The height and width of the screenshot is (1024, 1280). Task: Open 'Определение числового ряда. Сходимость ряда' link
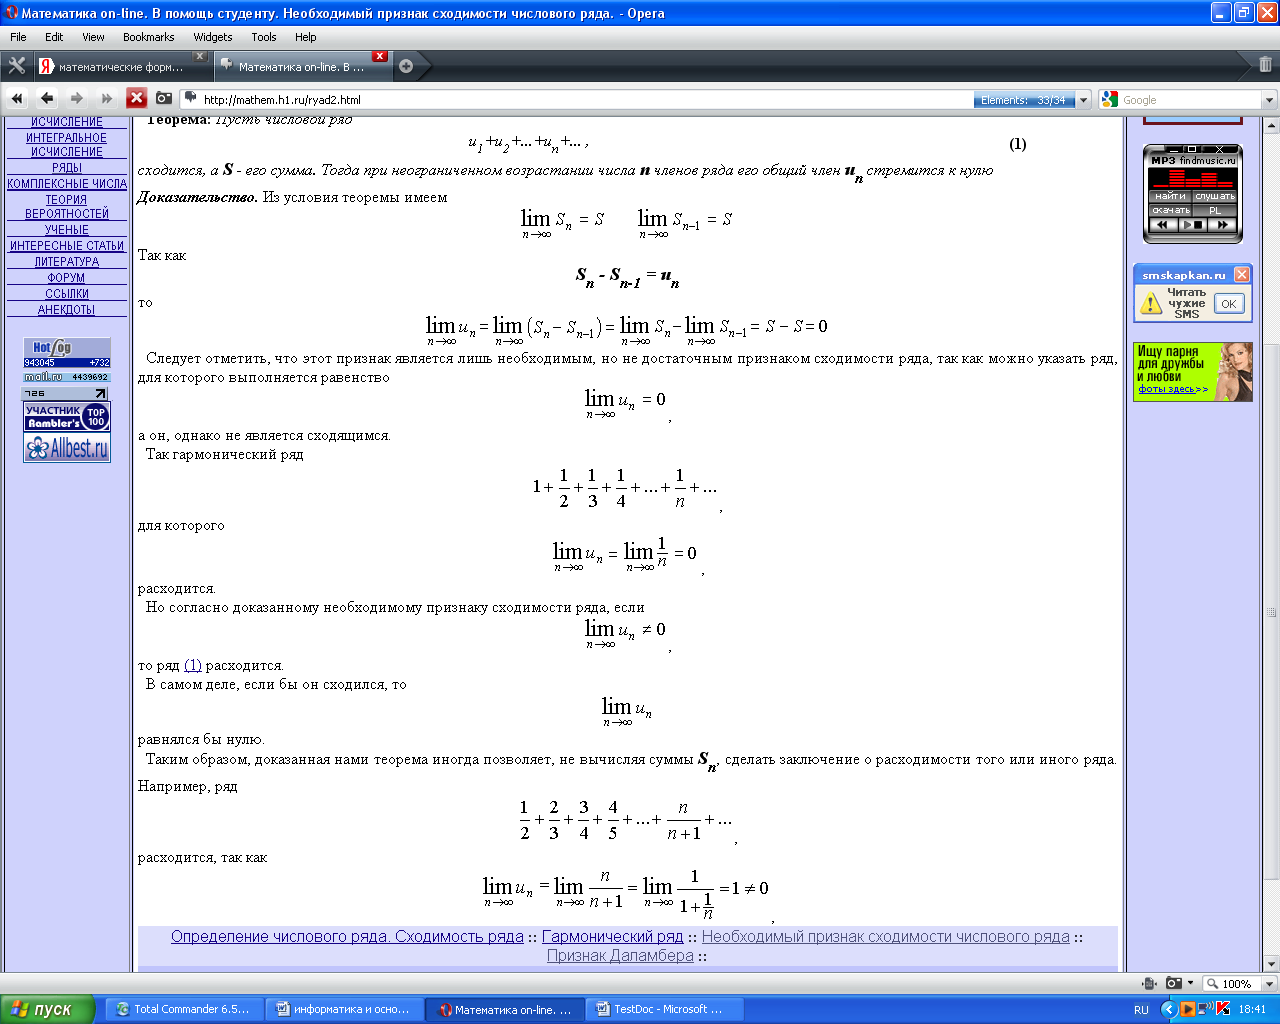pos(347,937)
